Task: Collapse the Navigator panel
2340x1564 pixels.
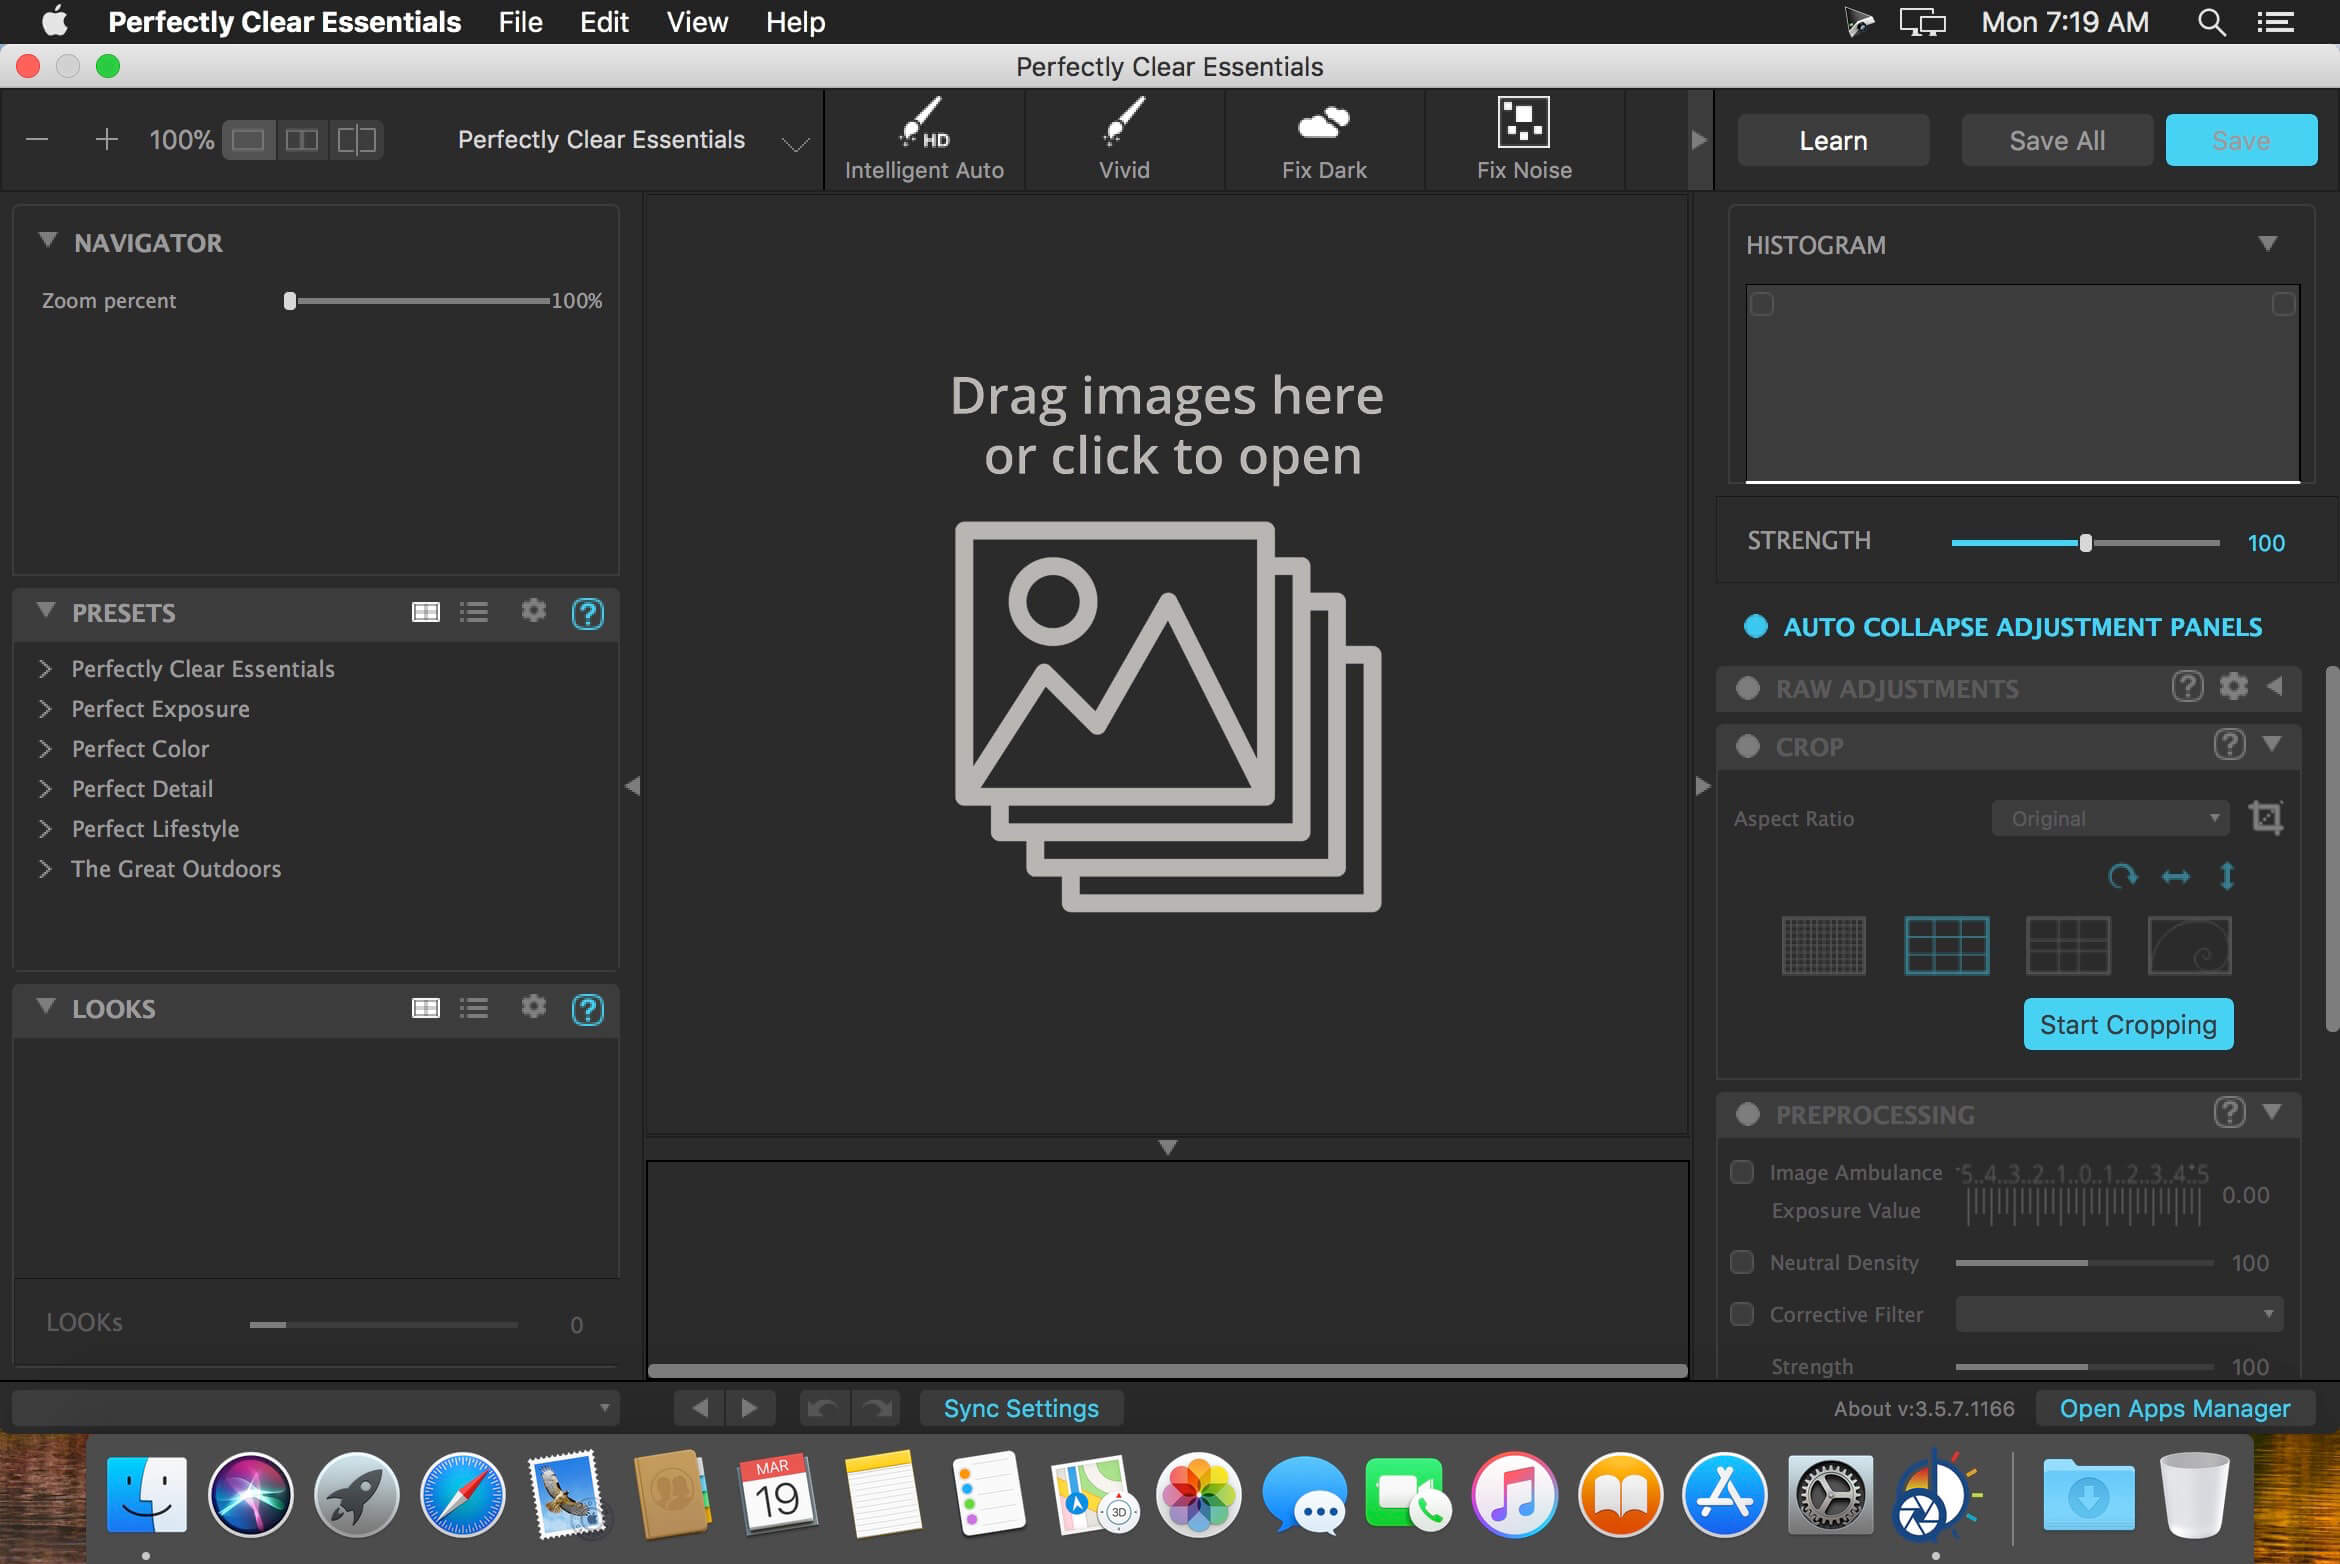Action: pos(47,241)
